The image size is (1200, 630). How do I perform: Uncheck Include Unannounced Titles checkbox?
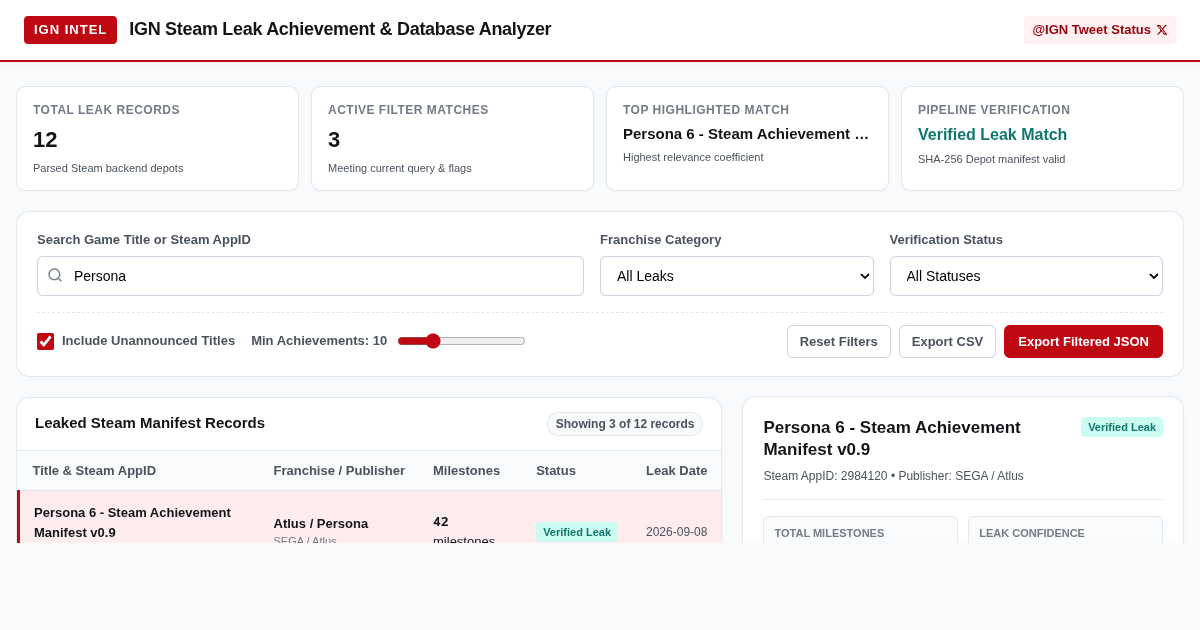[46, 341]
